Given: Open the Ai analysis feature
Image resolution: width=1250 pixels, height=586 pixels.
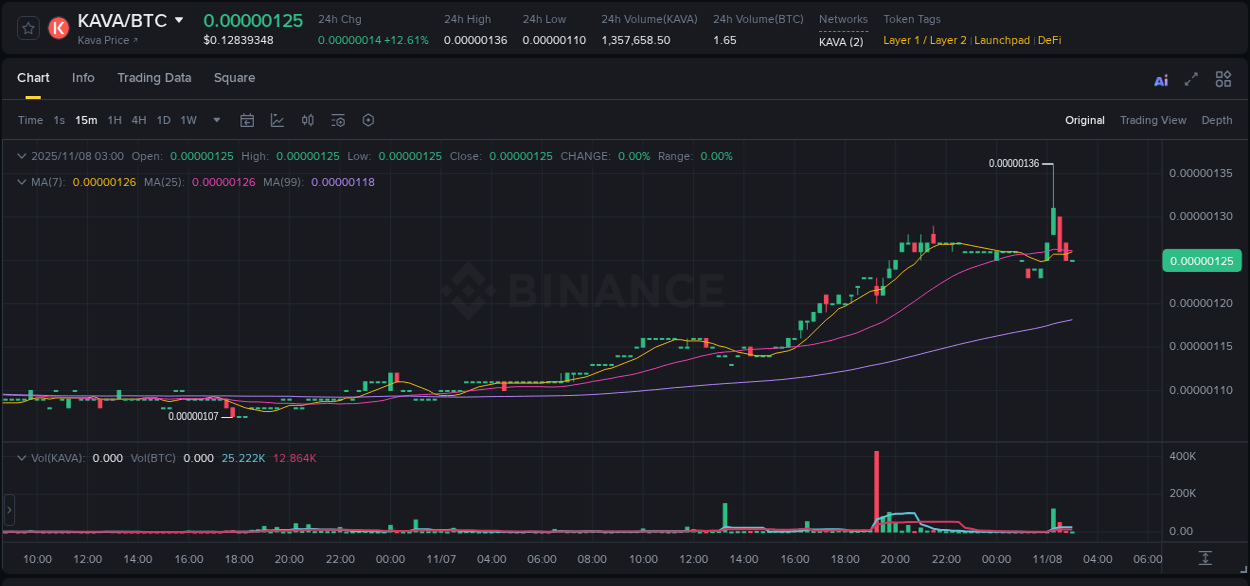Looking at the screenshot, I should [1161, 79].
